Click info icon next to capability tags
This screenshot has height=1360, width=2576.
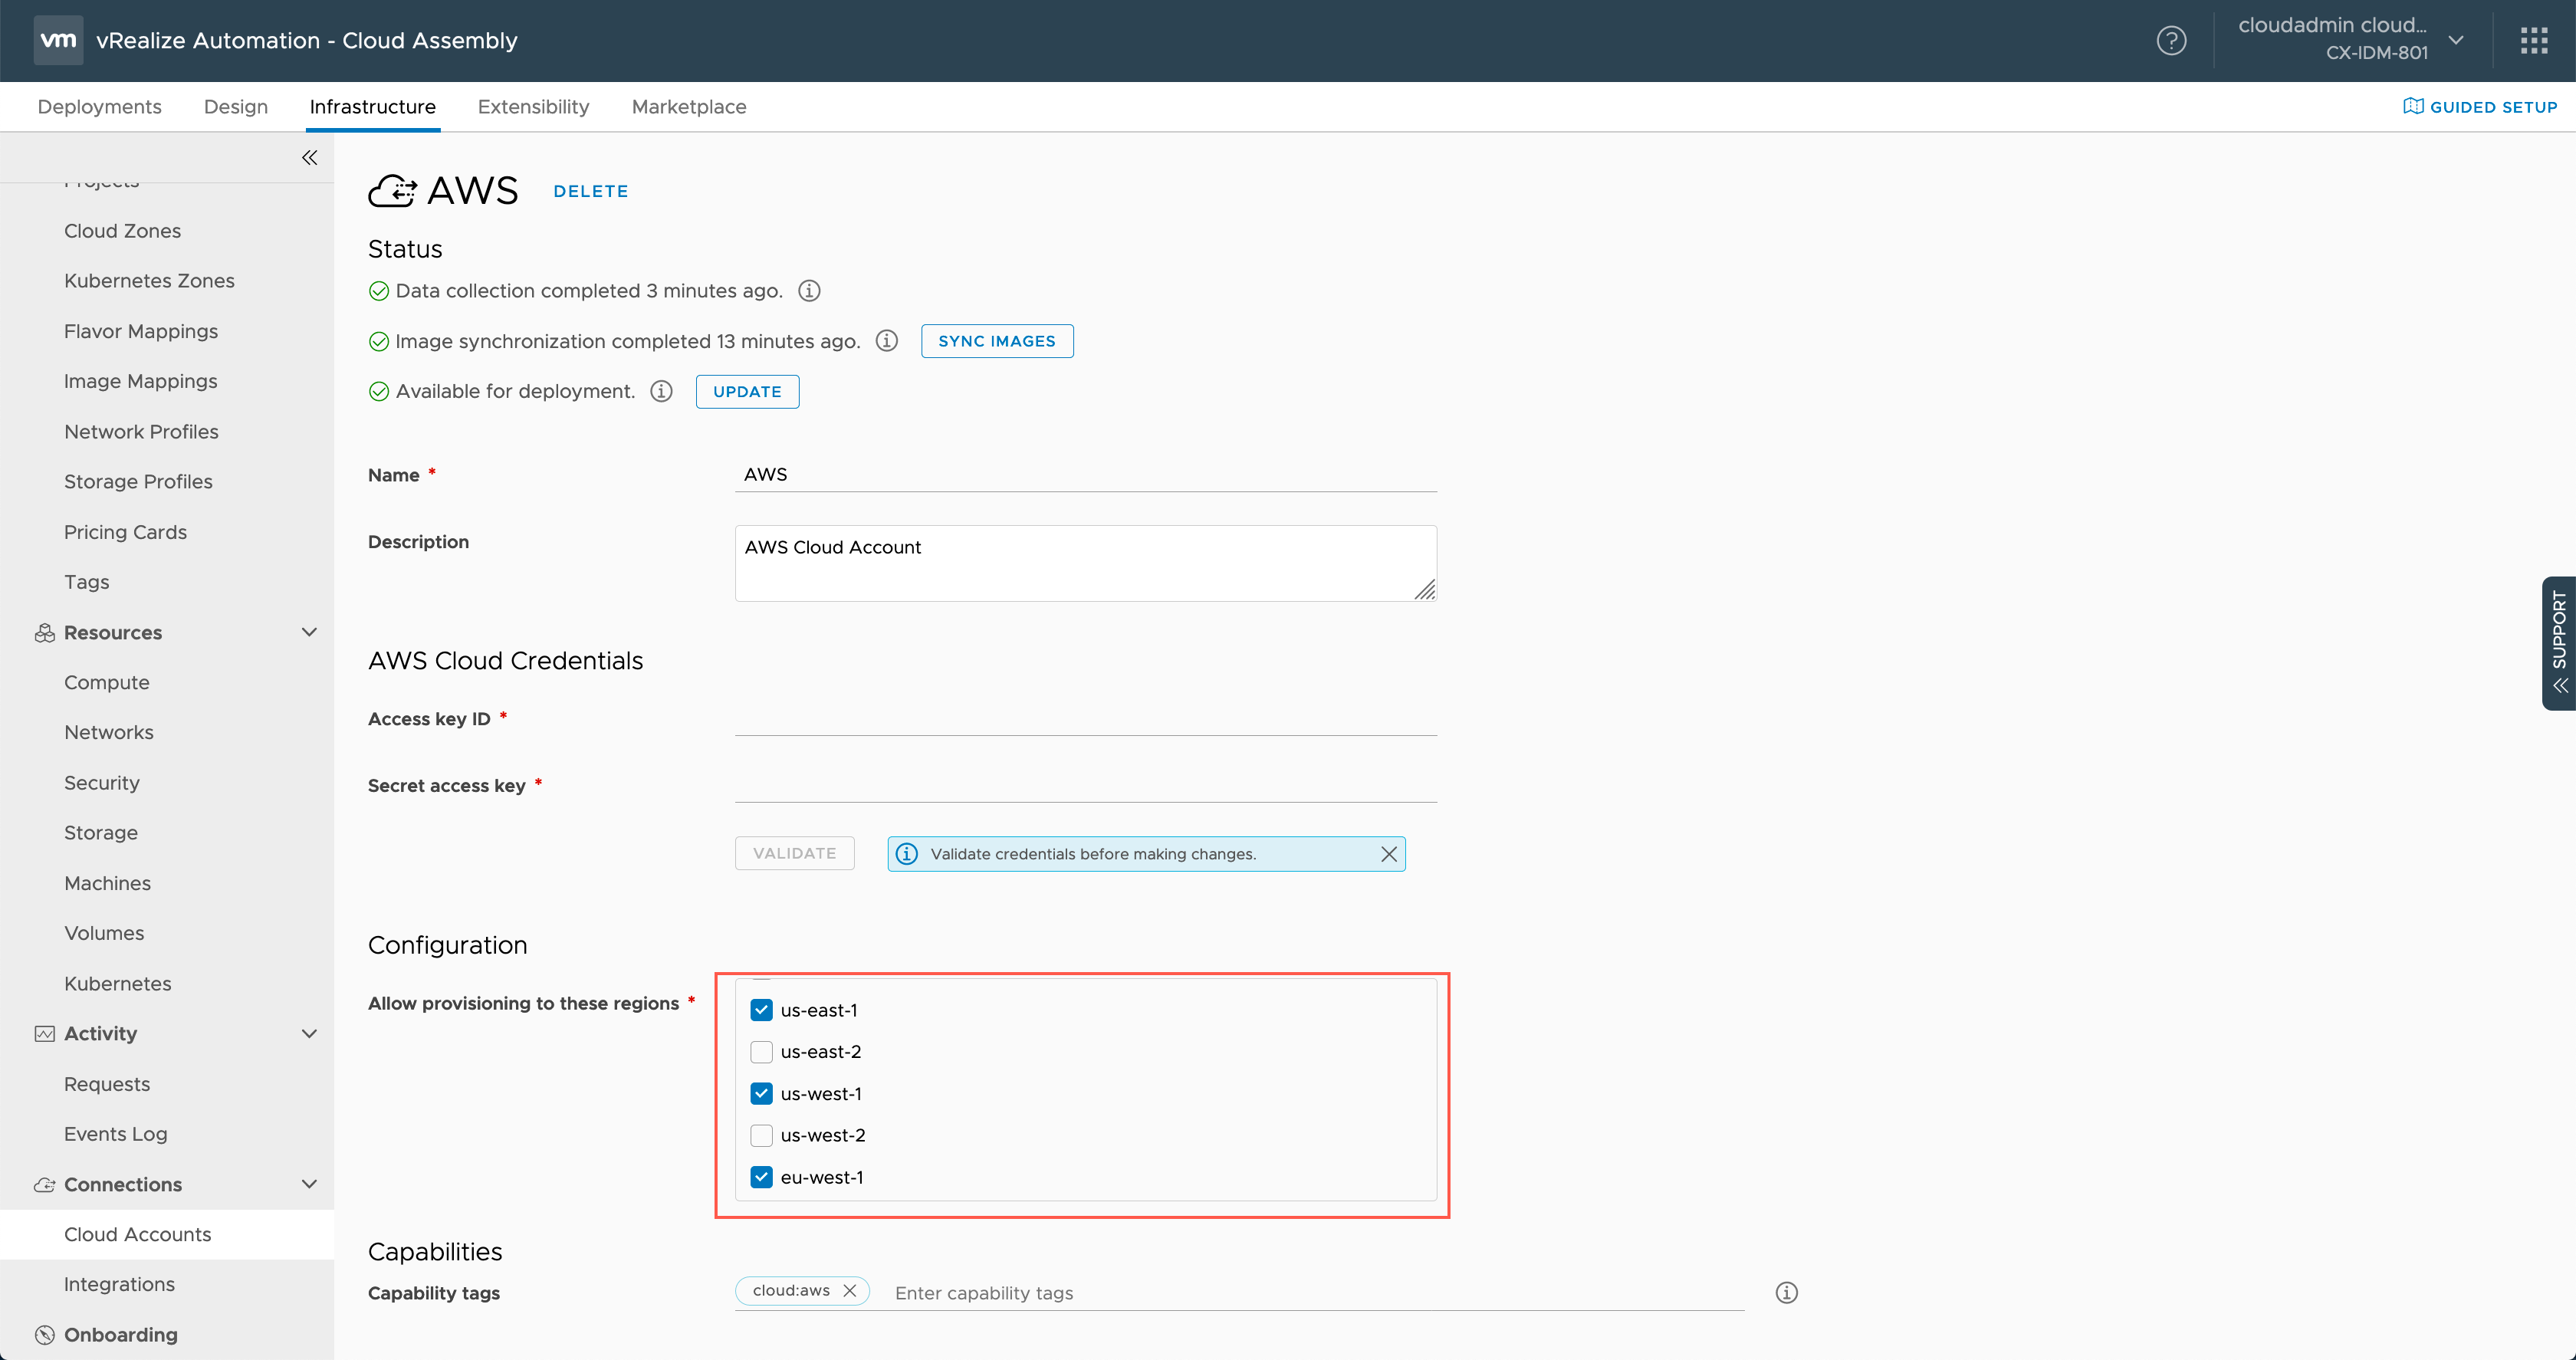1786,1293
